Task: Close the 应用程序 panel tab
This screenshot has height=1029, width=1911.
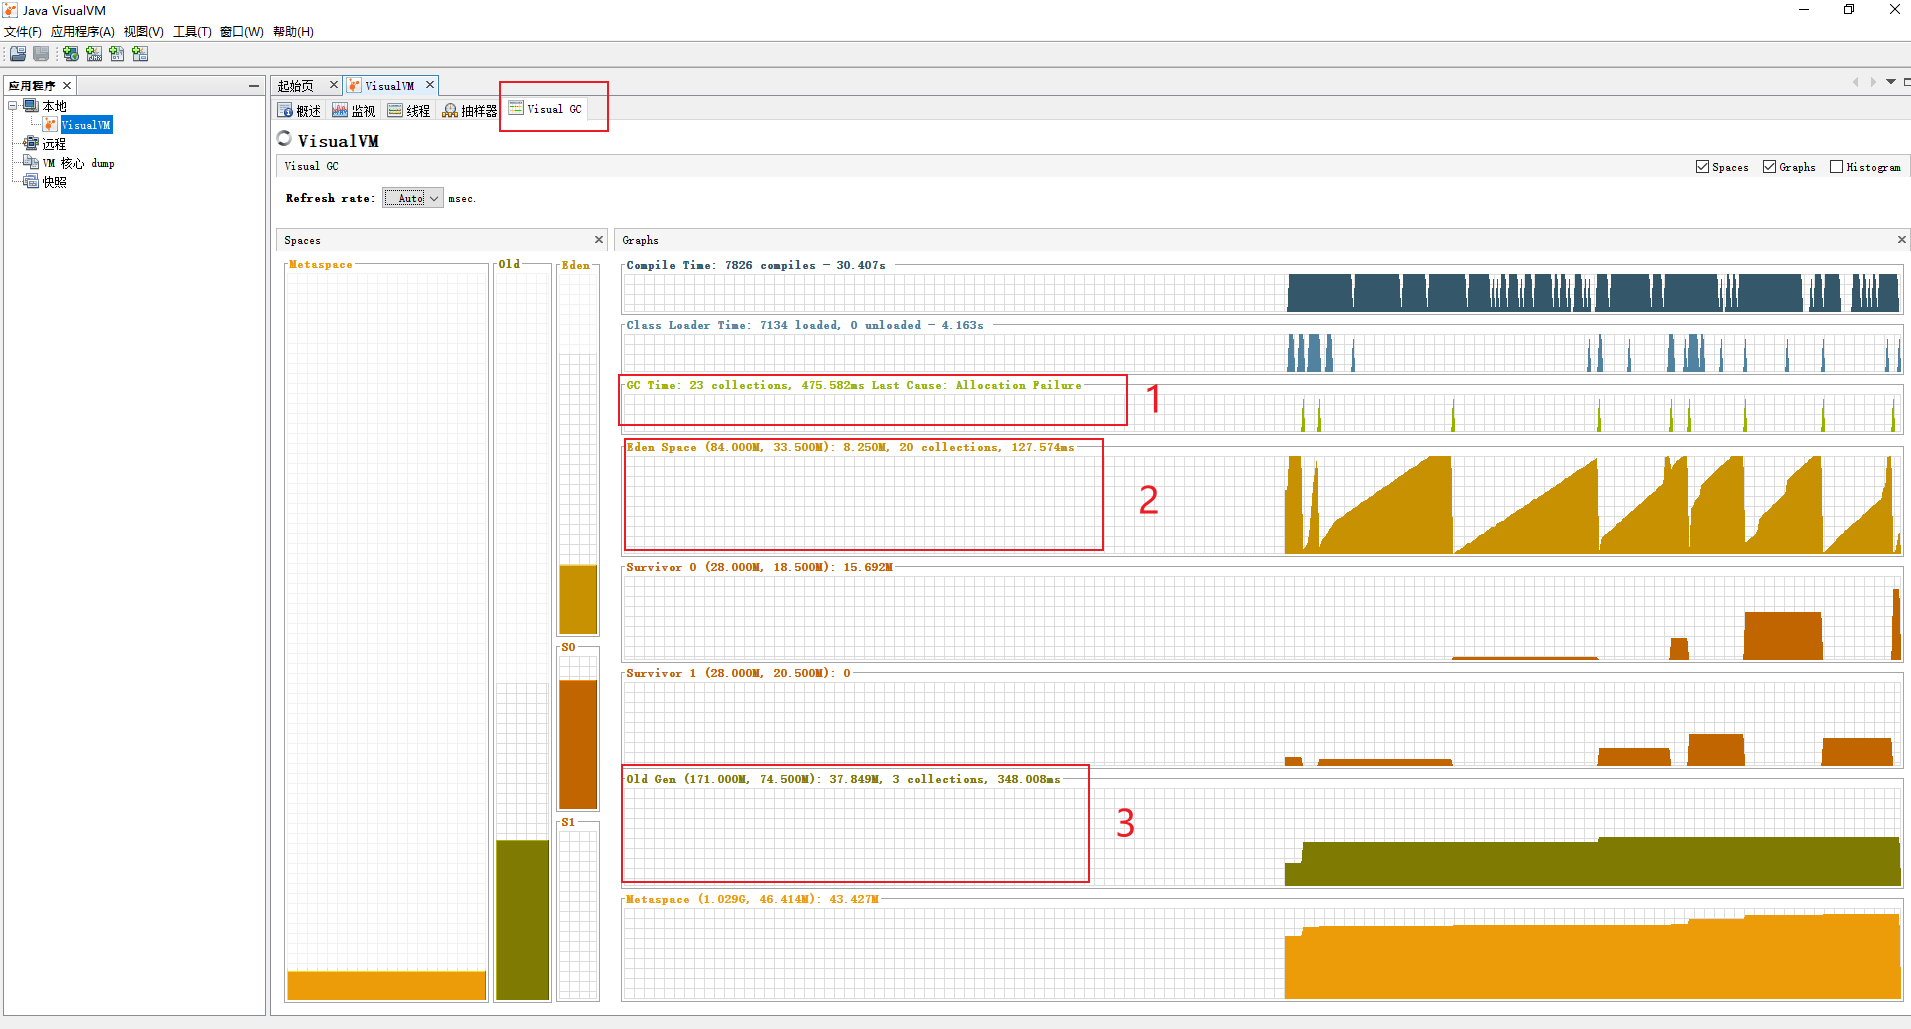Action: coord(67,86)
